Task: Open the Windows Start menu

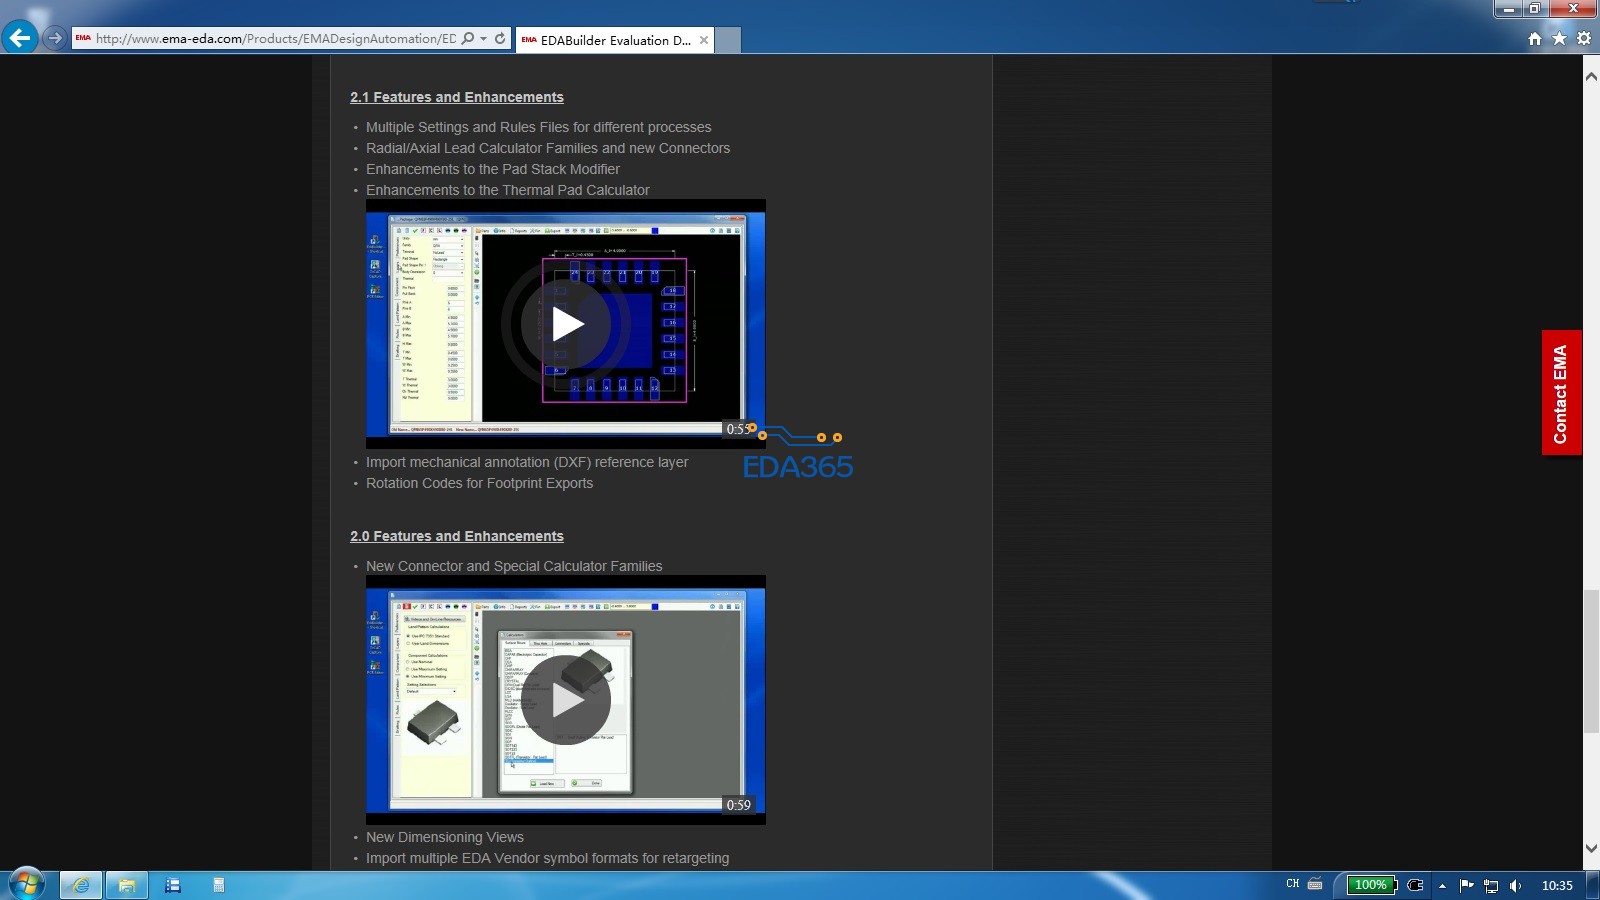Action: click(26, 884)
